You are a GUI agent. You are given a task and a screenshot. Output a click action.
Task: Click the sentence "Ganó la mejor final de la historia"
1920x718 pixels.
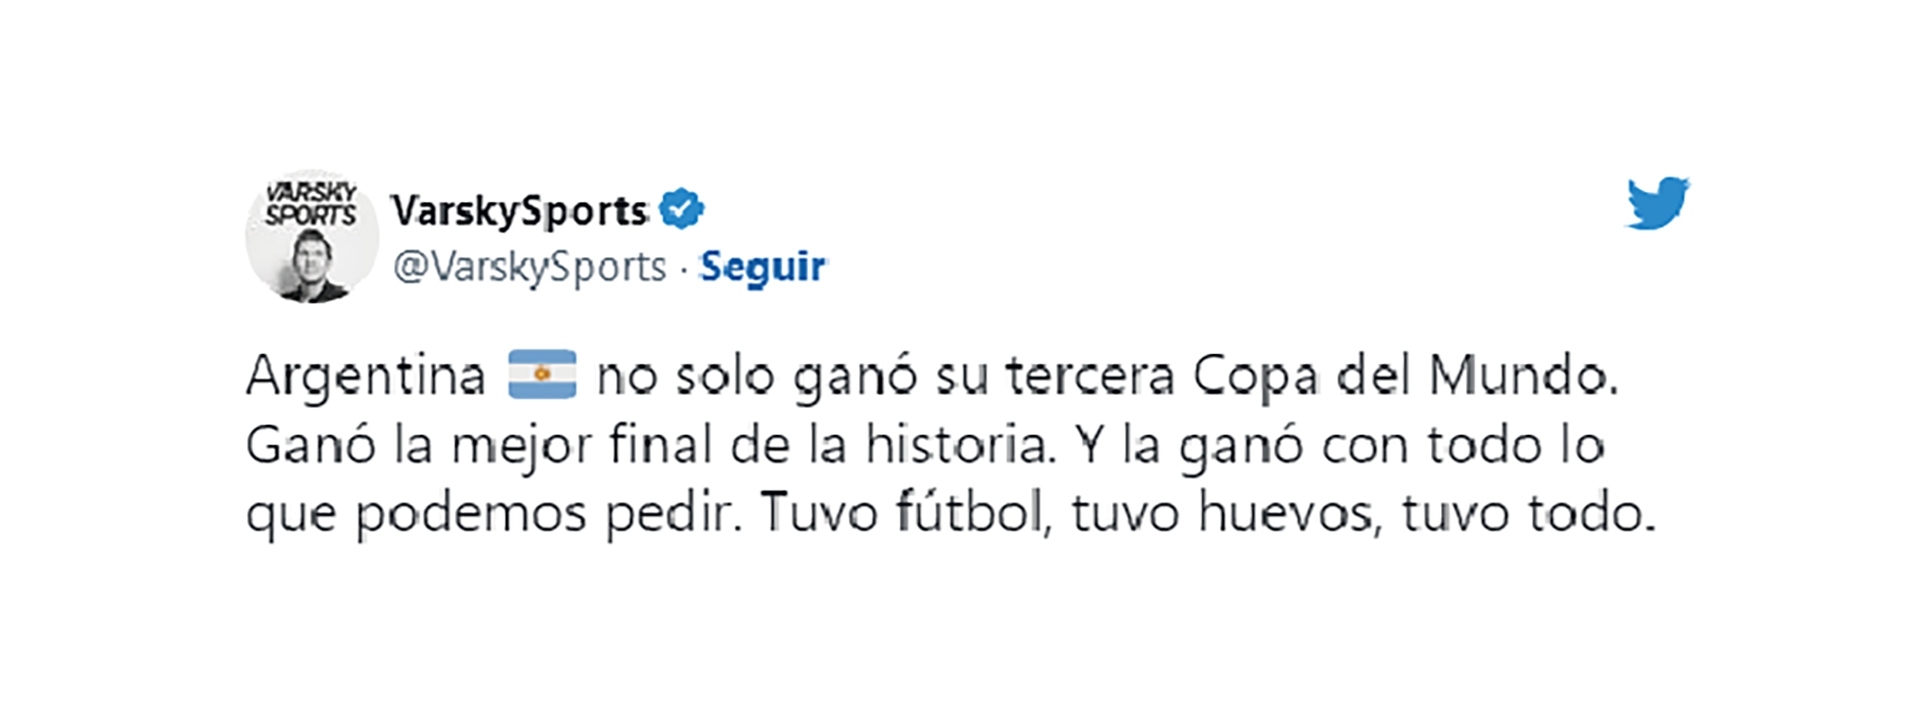tap(650, 445)
